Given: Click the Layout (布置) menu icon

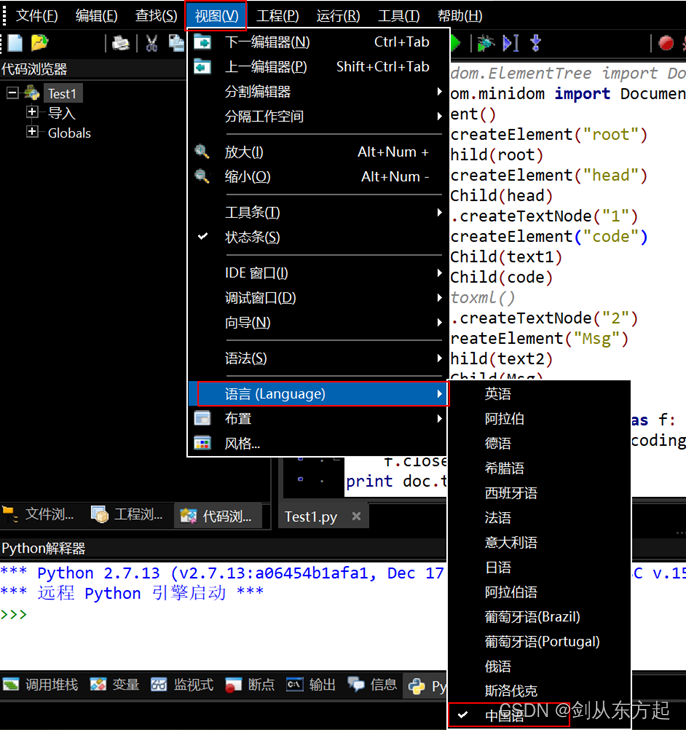Looking at the screenshot, I should [203, 418].
